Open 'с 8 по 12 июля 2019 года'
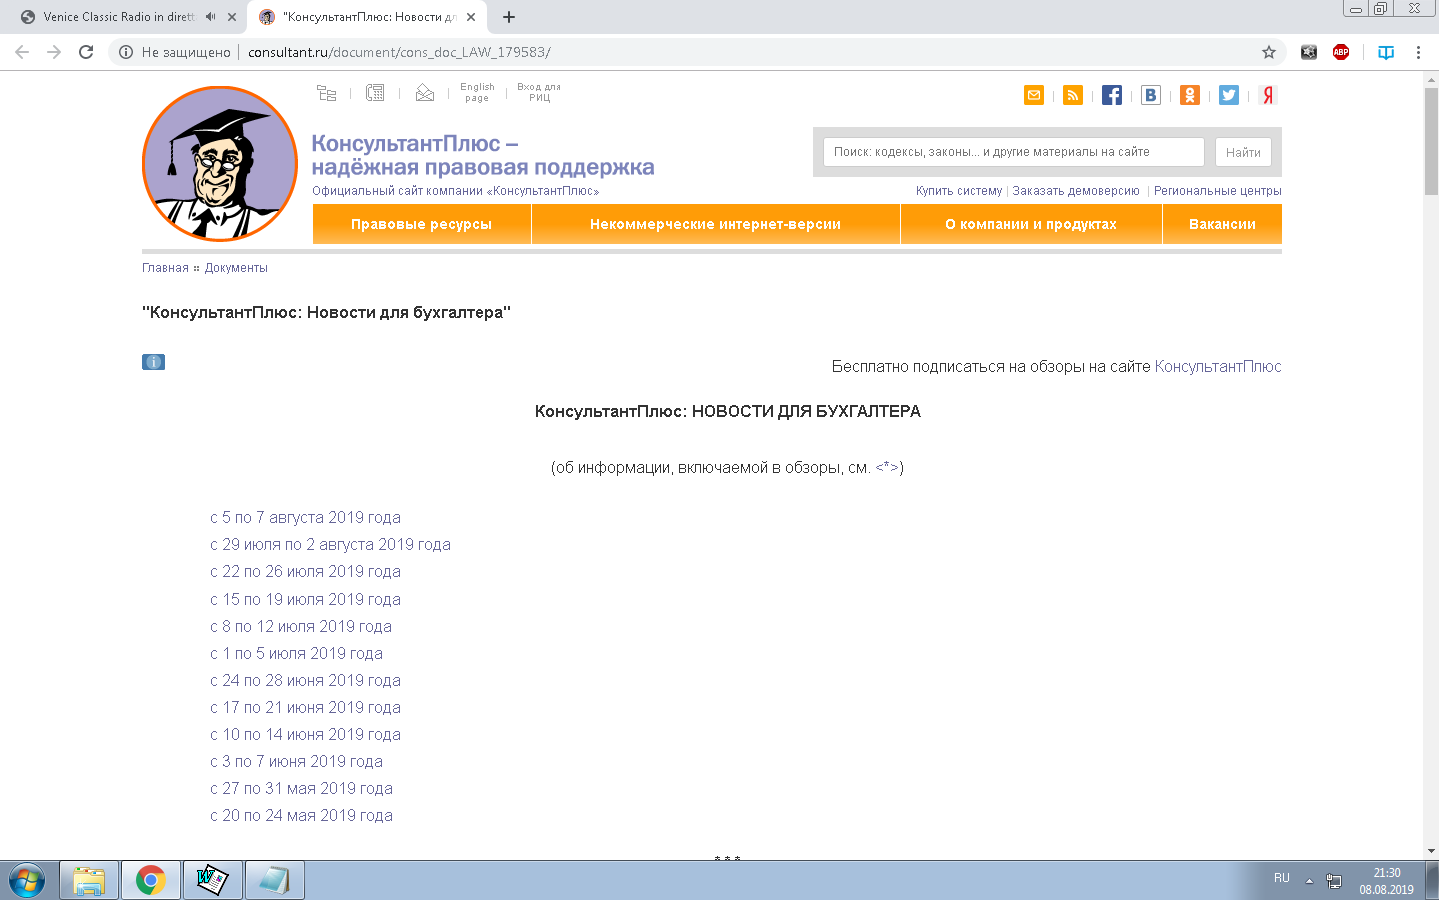The height and width of the screenshot is (900, 1439). pos(301,627)
